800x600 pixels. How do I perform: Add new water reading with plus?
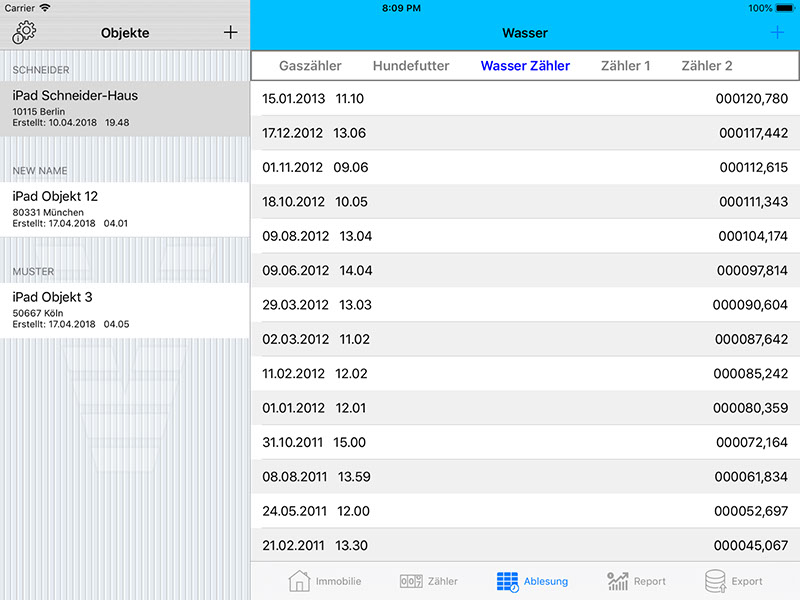[777, 33]
